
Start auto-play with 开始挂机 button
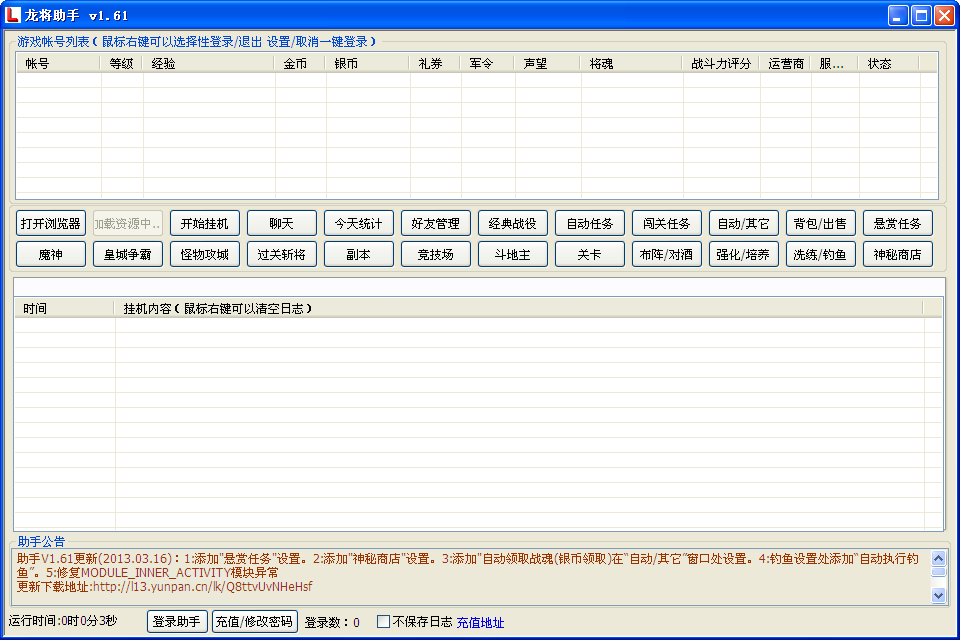[x=204, y=223]
